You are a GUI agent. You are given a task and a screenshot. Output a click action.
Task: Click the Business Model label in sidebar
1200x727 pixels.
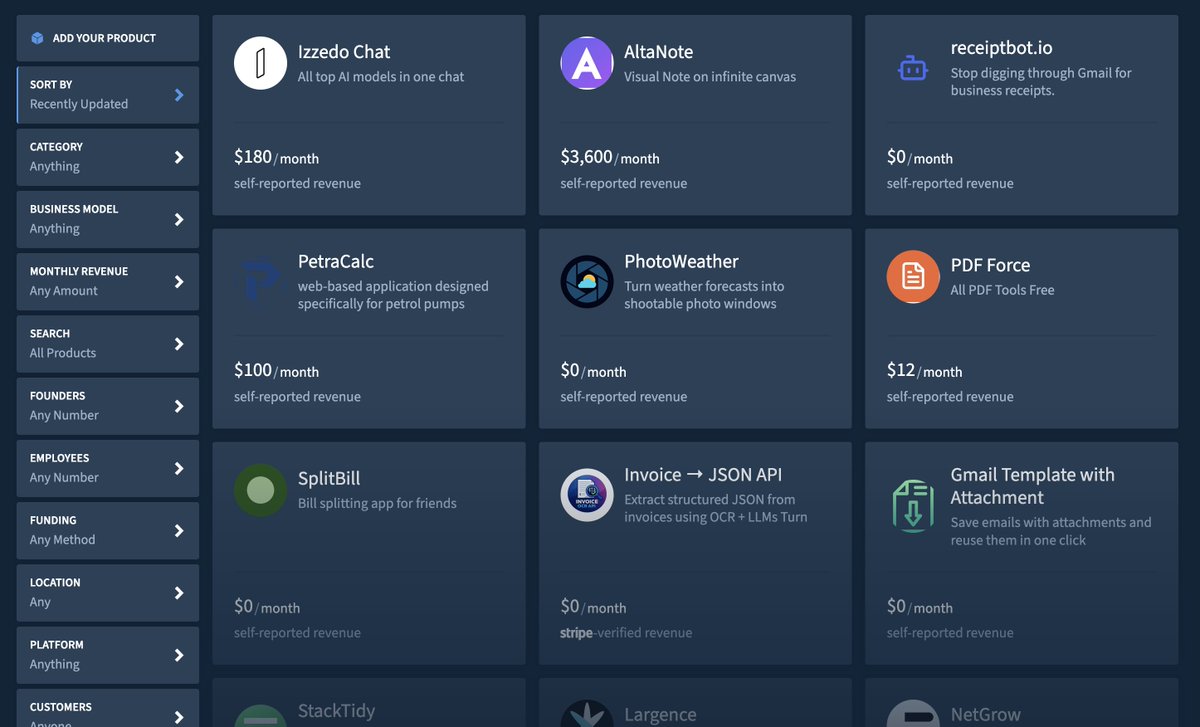coord(74,209)
